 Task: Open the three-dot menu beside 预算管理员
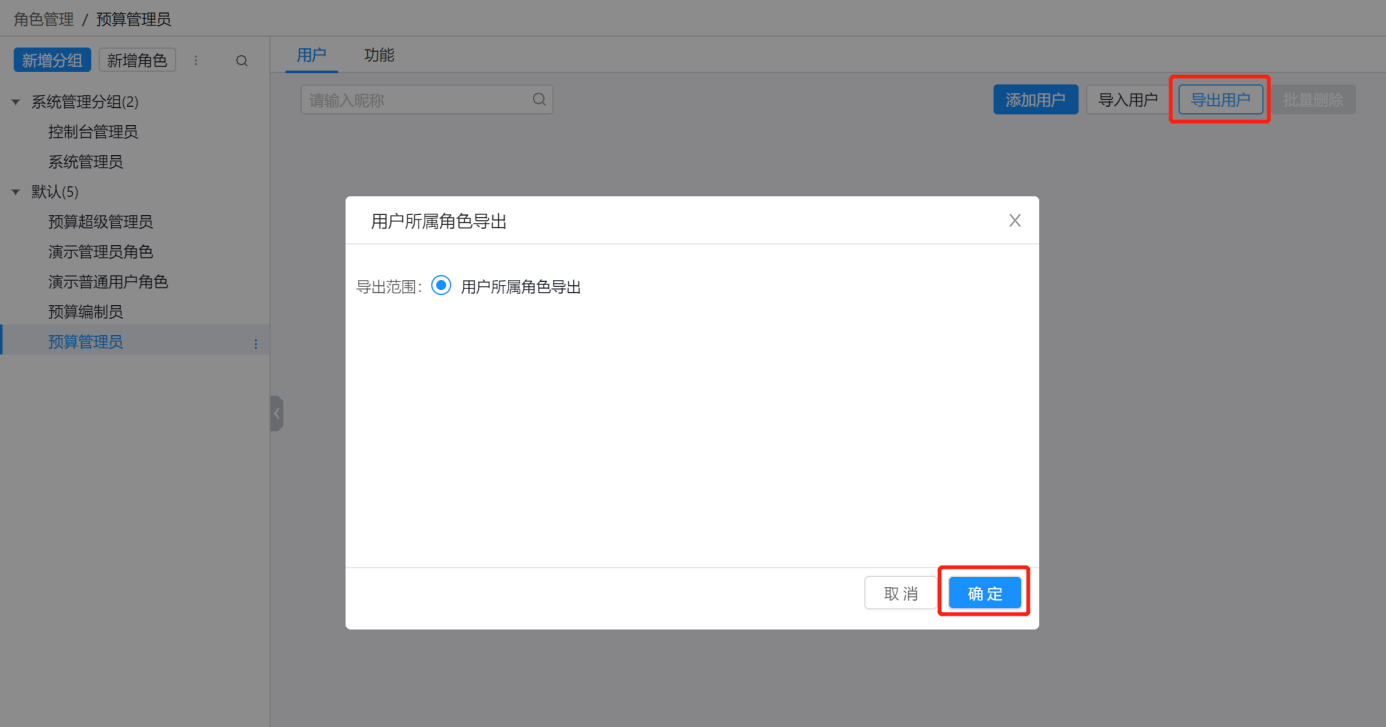[x=255, y=343]
